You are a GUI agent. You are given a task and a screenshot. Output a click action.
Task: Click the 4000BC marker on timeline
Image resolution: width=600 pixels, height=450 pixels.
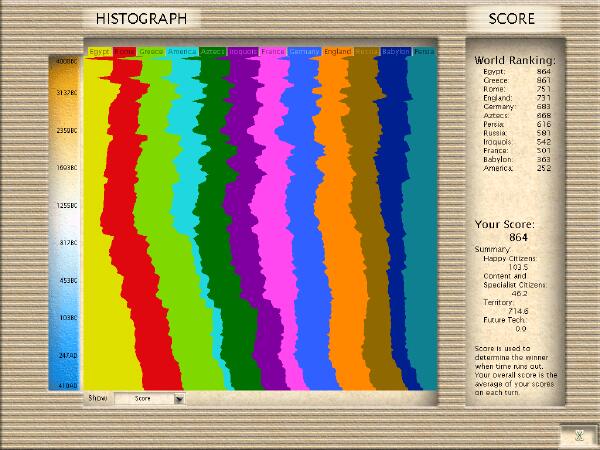click(67, 60)
